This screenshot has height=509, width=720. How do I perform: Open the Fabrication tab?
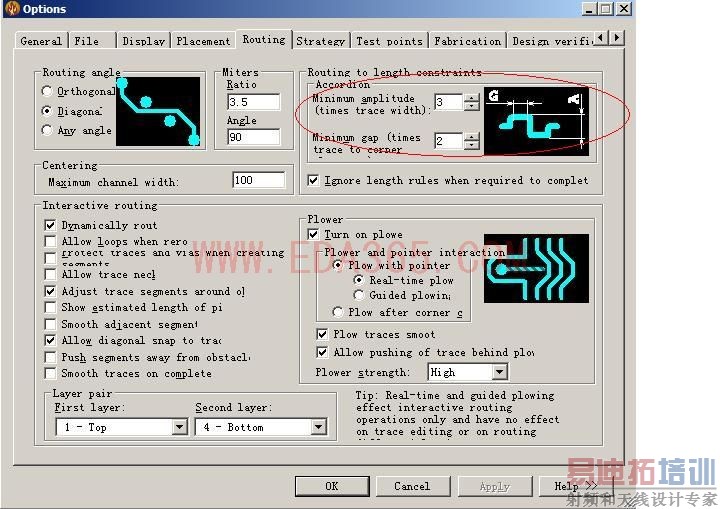(x=467, y=41)
